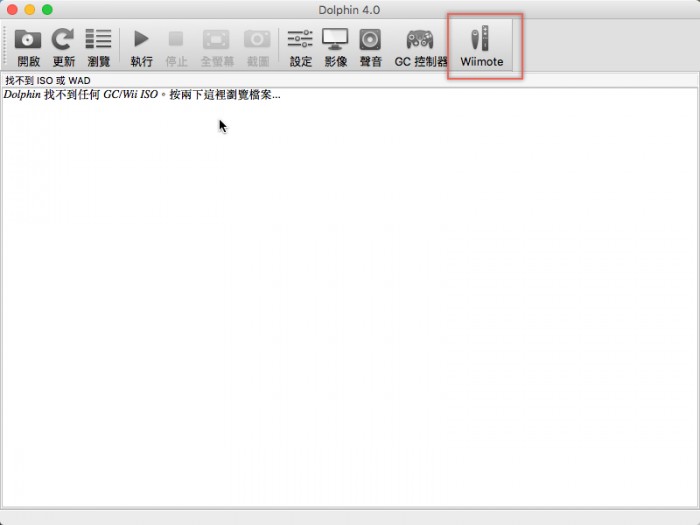Screen dimensions: 700x525
Task: Maximize Dolphin window with green button
Action: 47,9
